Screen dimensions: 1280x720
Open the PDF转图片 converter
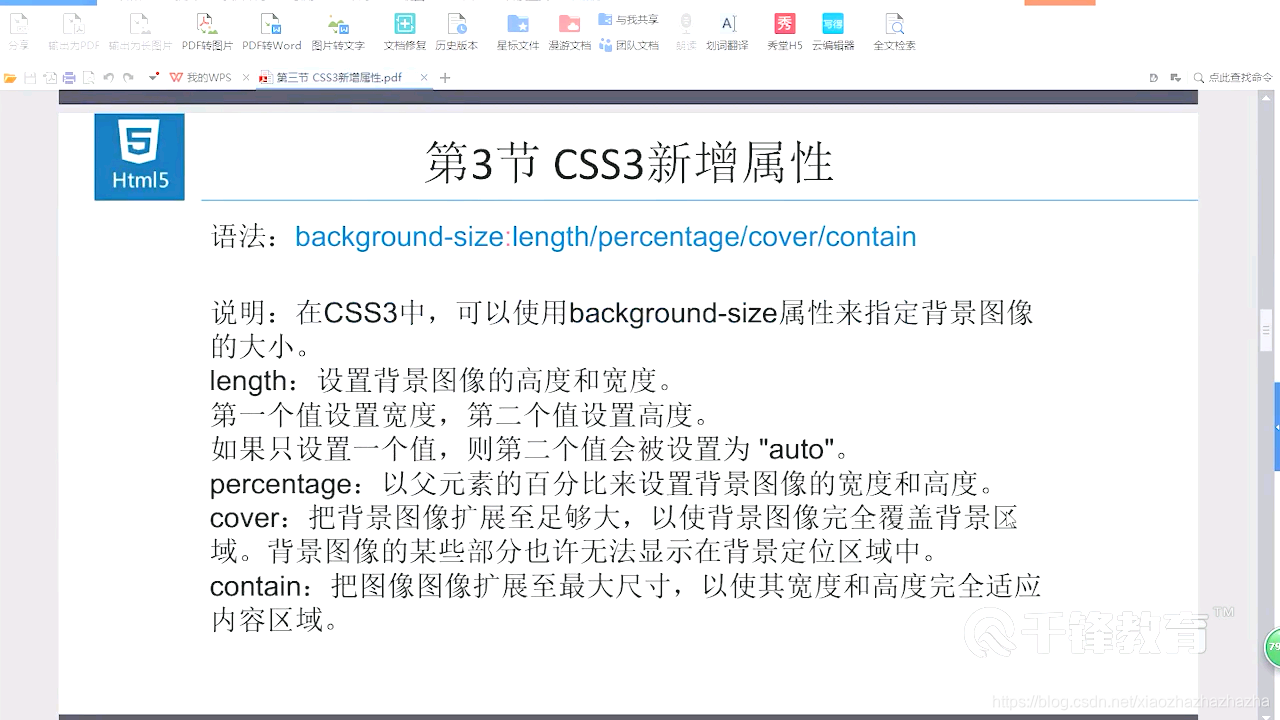207,32
